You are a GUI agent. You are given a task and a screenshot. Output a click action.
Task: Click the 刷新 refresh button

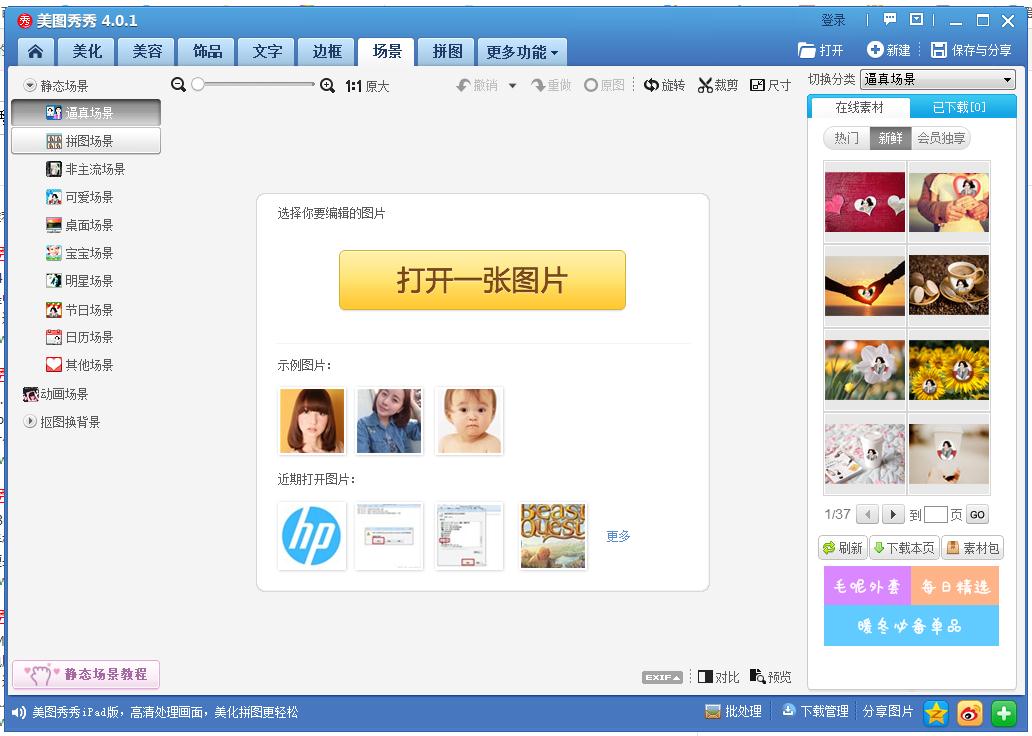click(843, 548)
